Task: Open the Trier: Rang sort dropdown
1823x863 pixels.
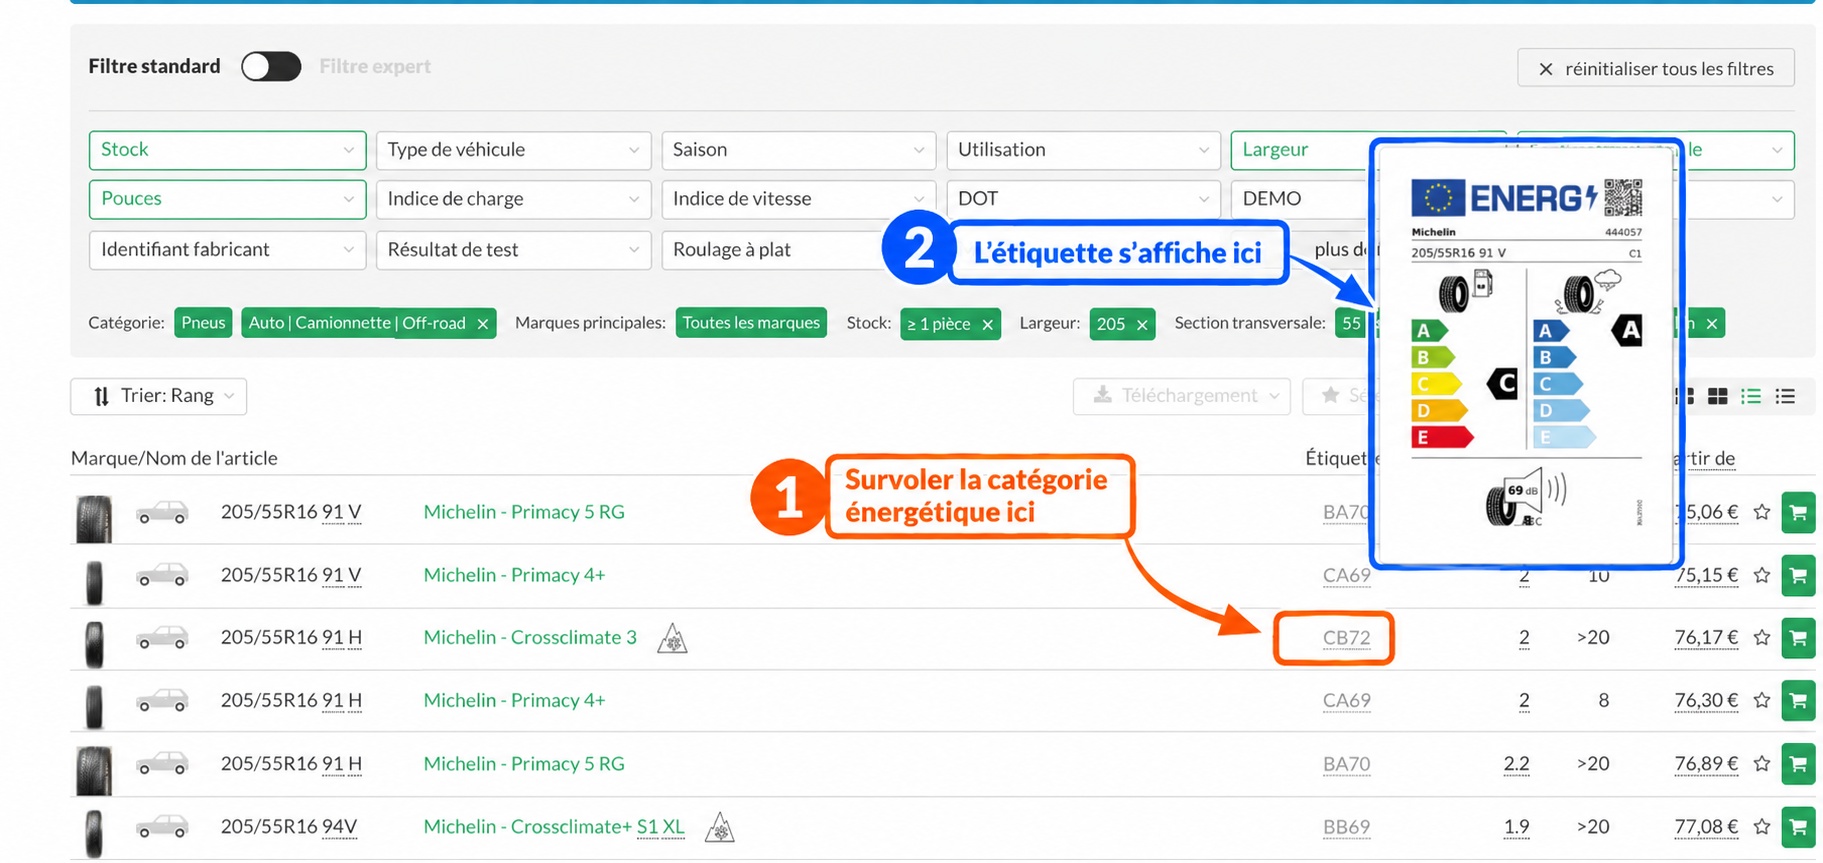Action: (x=158, y=396)
